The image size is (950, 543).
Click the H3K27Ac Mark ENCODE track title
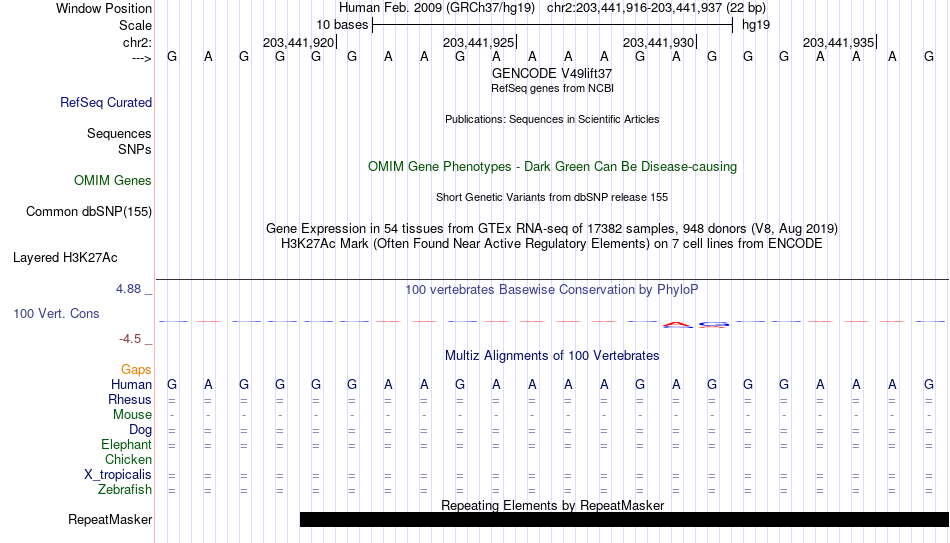click(552, 244)
